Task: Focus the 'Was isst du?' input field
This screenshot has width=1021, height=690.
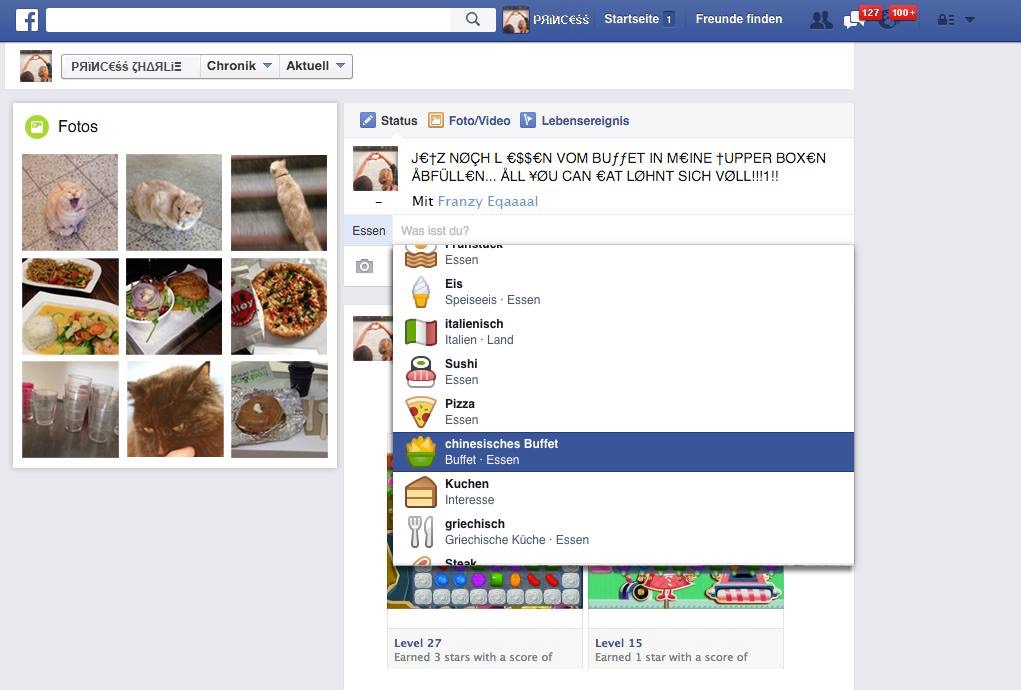Action: pos(622,230)
